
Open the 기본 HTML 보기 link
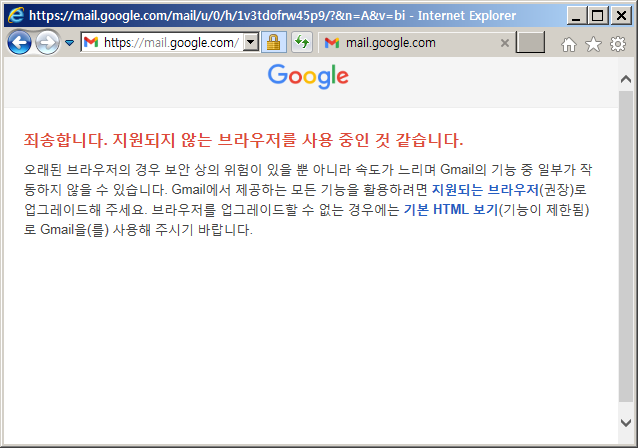click(451, 210)
